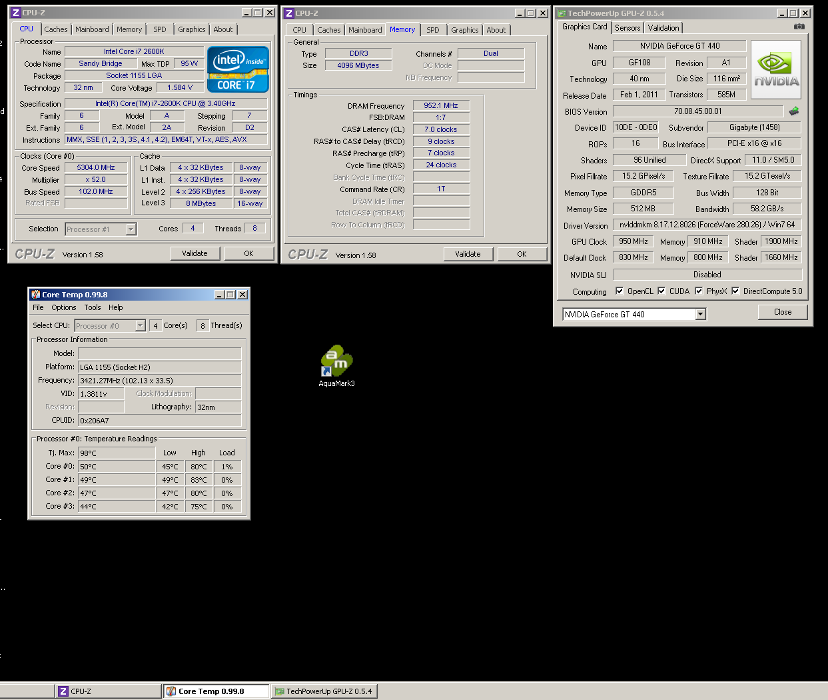Viewport: 828px width, 700px height.
Task: Click the GPU Clock 950 MHz value
Action: click(633, 241)
